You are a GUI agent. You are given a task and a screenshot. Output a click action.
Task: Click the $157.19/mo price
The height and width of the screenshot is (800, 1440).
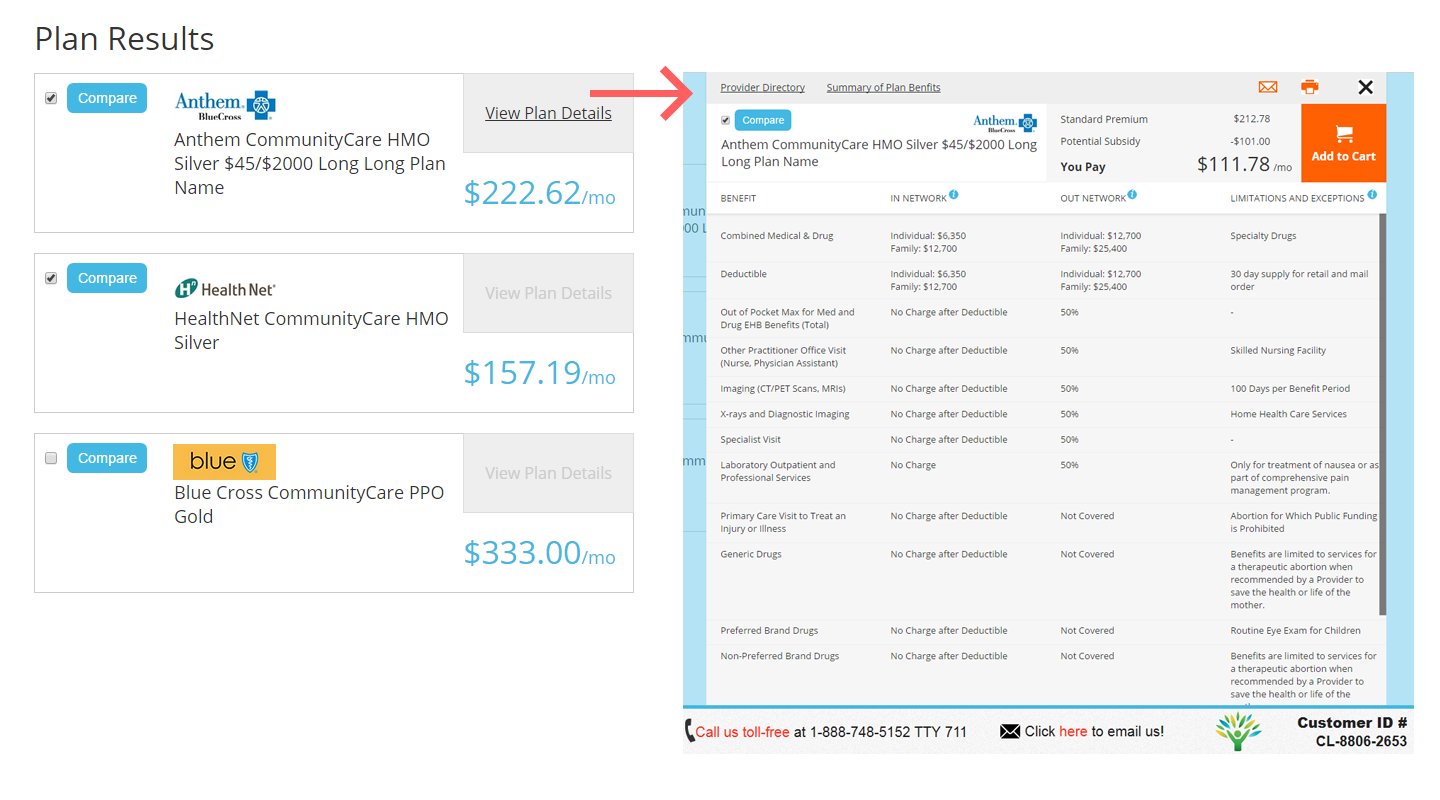(539, 372)
